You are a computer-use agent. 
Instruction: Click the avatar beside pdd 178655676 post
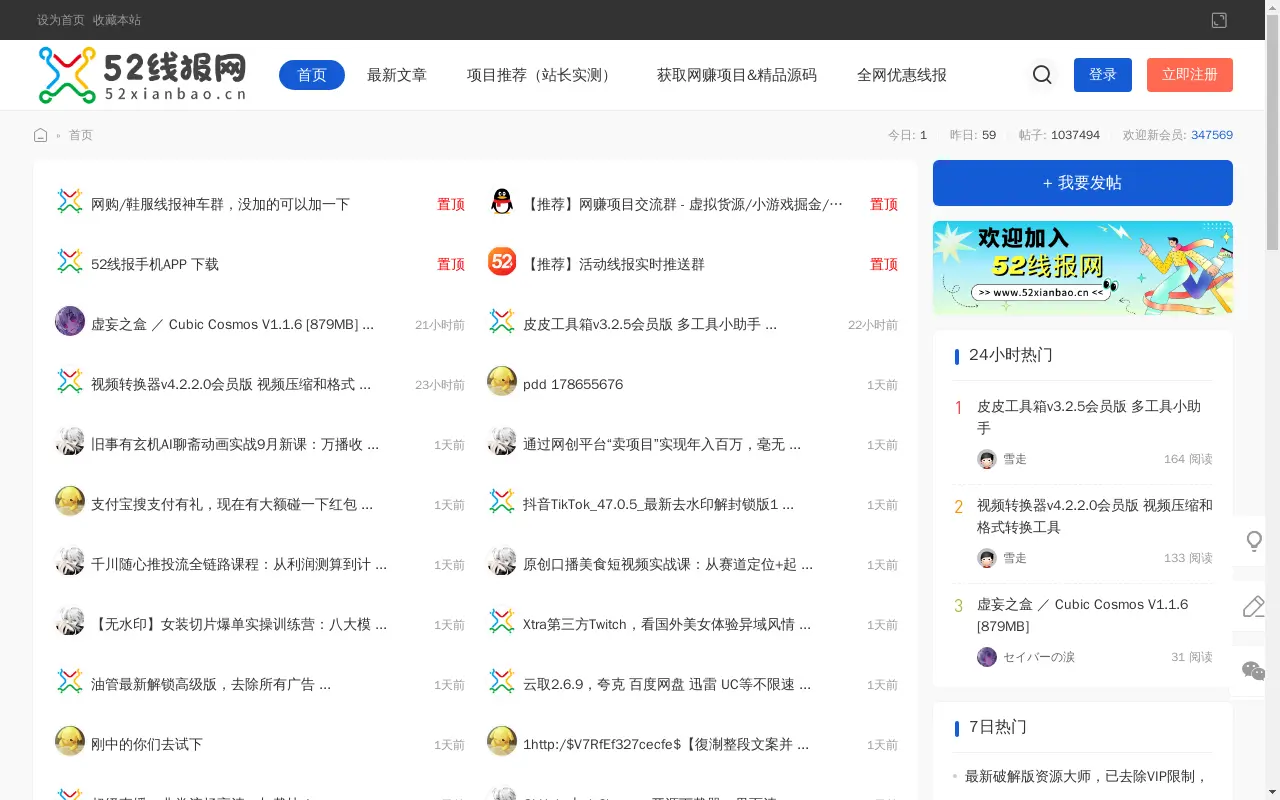pyautogui.click(x=502, y=381)
